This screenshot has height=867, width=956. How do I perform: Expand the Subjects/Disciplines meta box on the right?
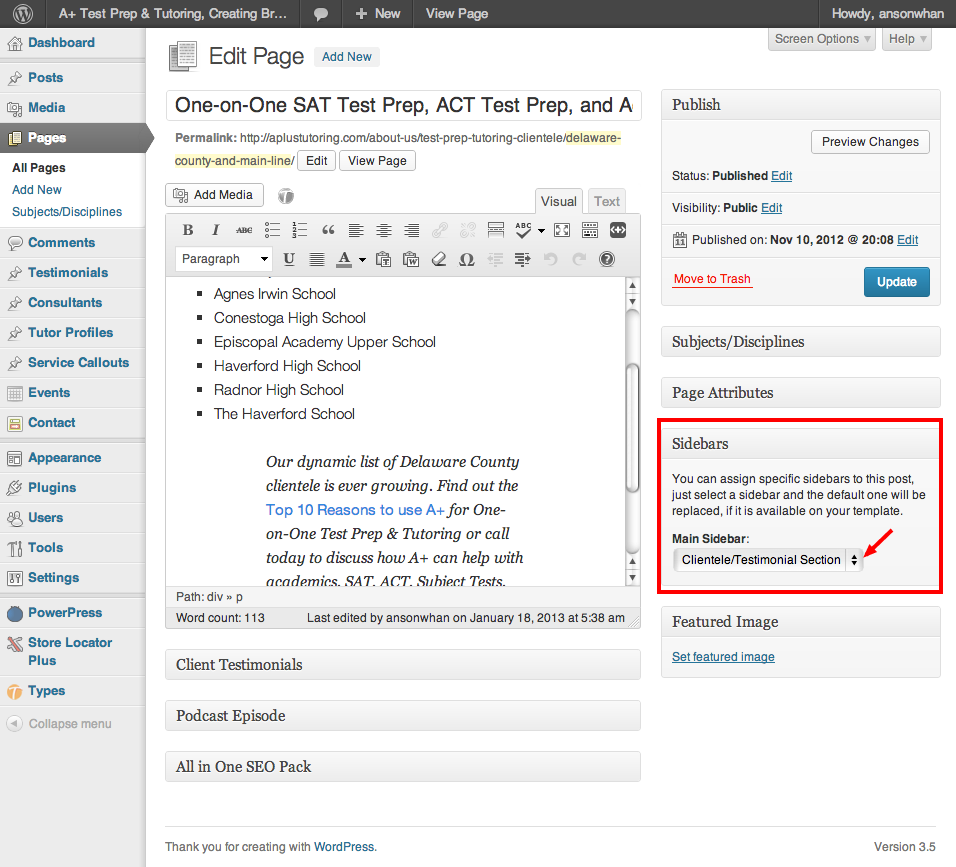[x=801, y=341]
